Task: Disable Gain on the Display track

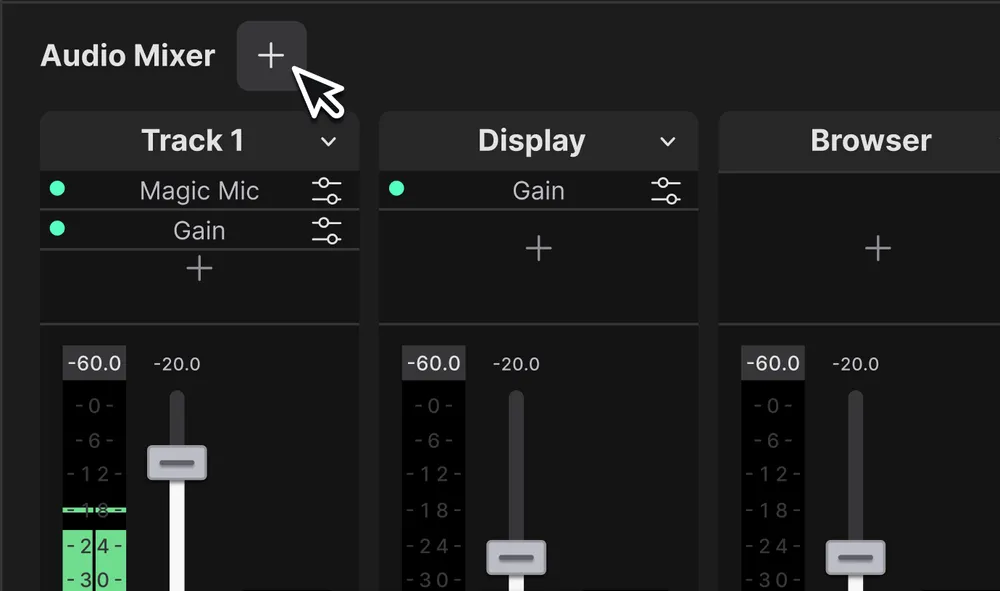Action: (396, 188)
